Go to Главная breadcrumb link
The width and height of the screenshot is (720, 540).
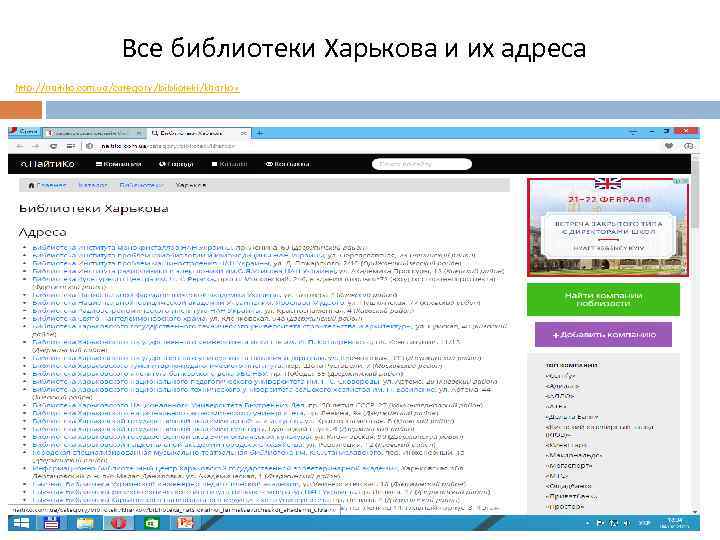47,186
